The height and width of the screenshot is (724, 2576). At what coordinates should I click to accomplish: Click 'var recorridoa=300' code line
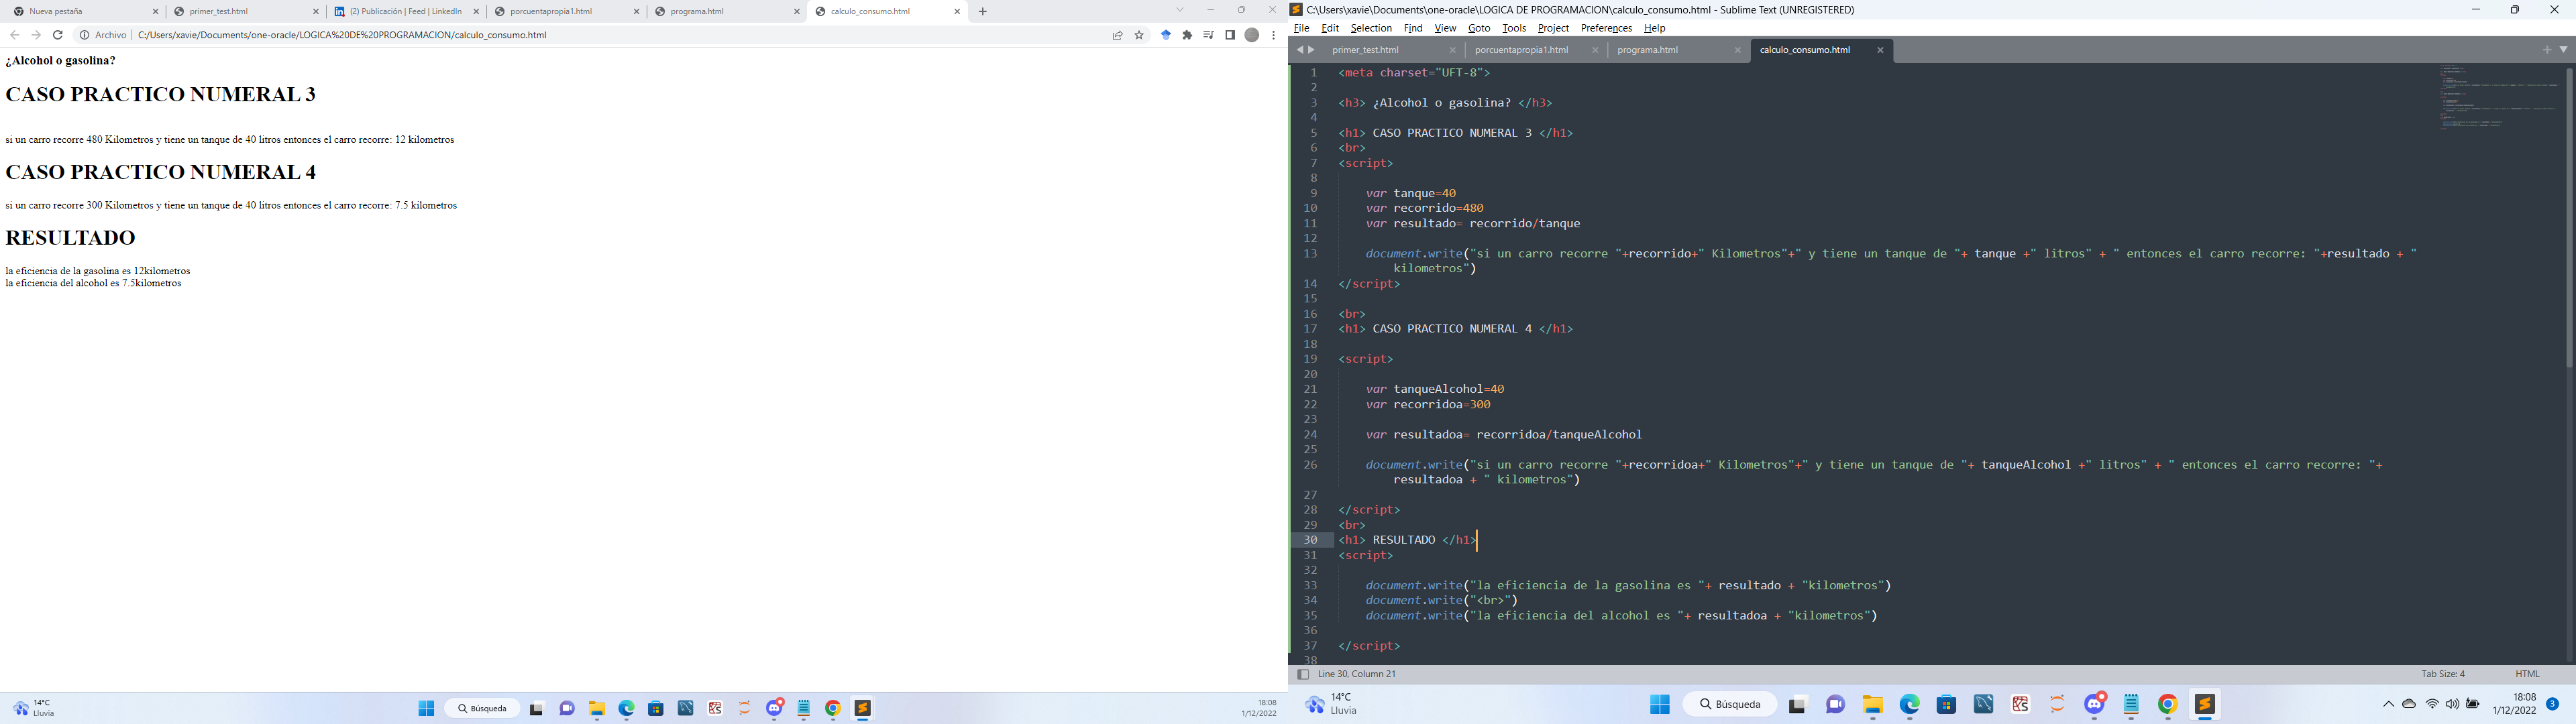[x=1428, y=405]
